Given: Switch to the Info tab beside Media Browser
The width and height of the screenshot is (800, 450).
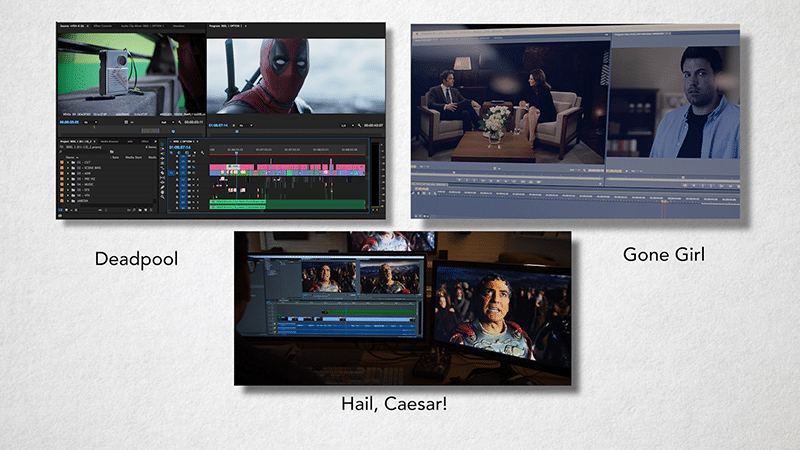Looking at the screenshot, I should (130, 141).
